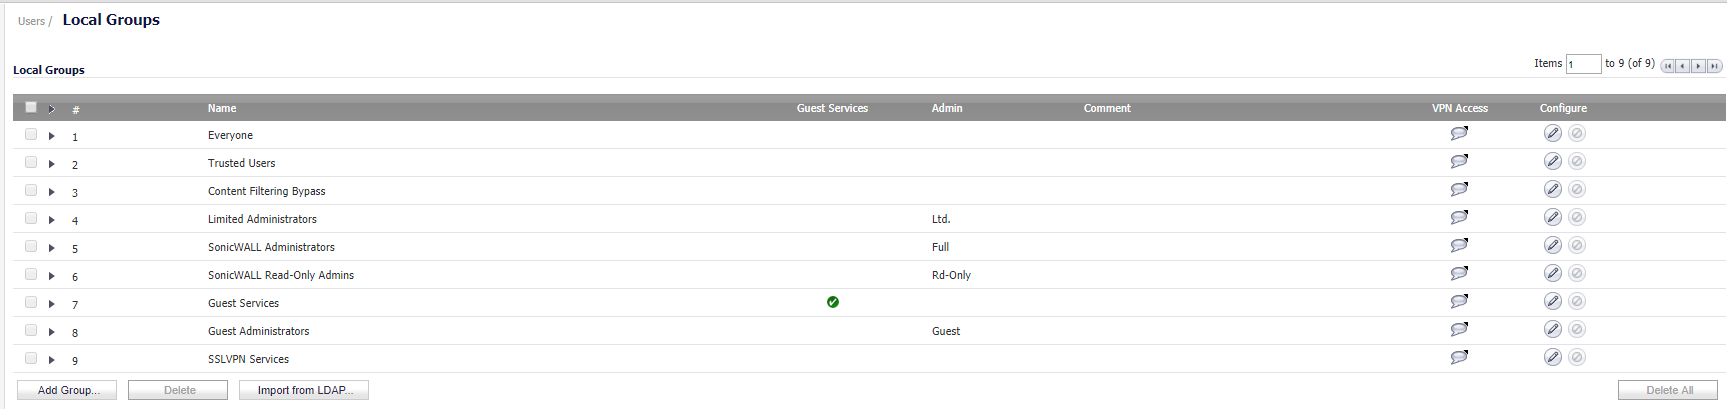Open VPN Access for Content Filtering Bypass
Viewport: 1727px width, 409px height.
1459,190
